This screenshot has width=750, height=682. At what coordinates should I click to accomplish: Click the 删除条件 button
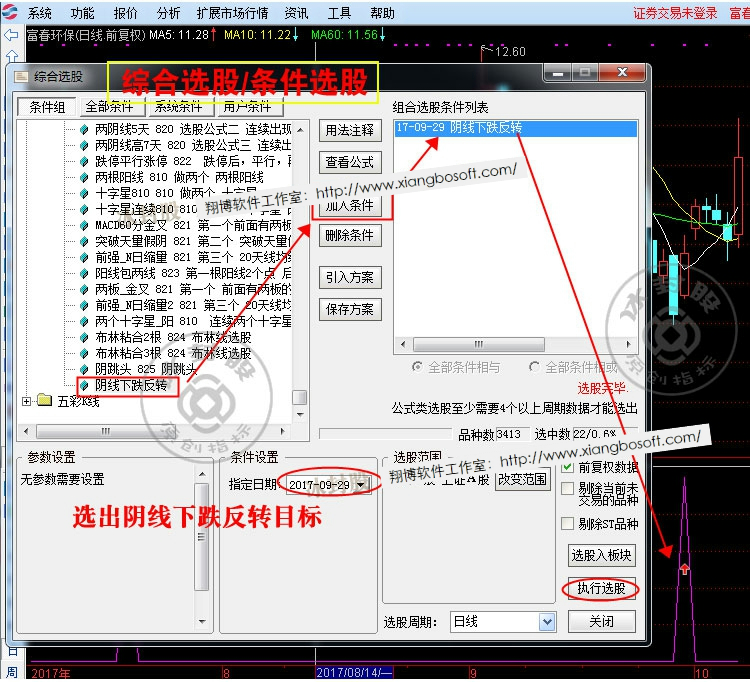[x=350, y=235]
